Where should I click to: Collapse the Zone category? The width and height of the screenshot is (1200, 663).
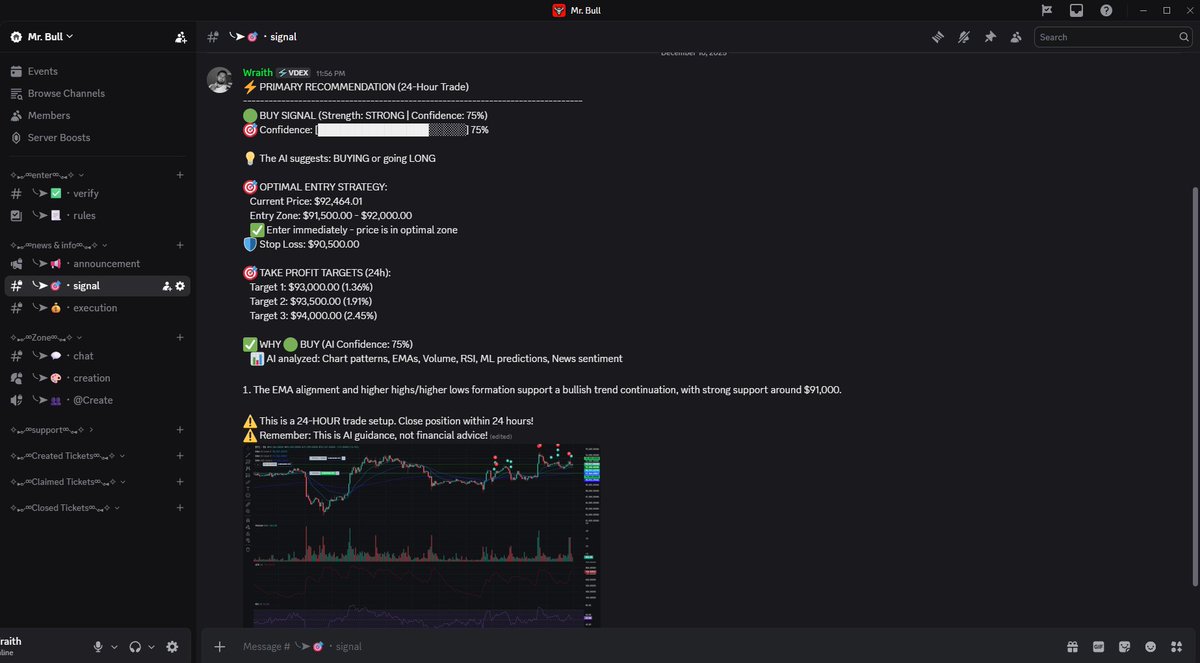tap(46, 337)
